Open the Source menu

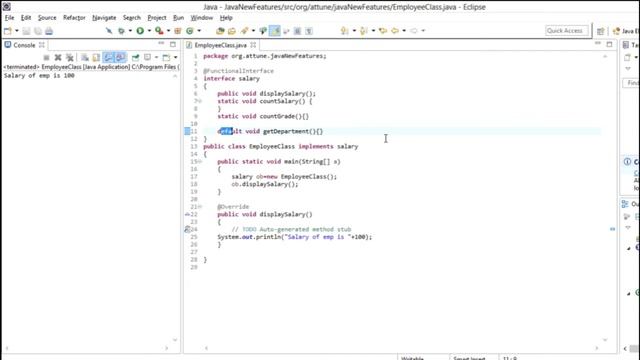click(x=47, y=18)
